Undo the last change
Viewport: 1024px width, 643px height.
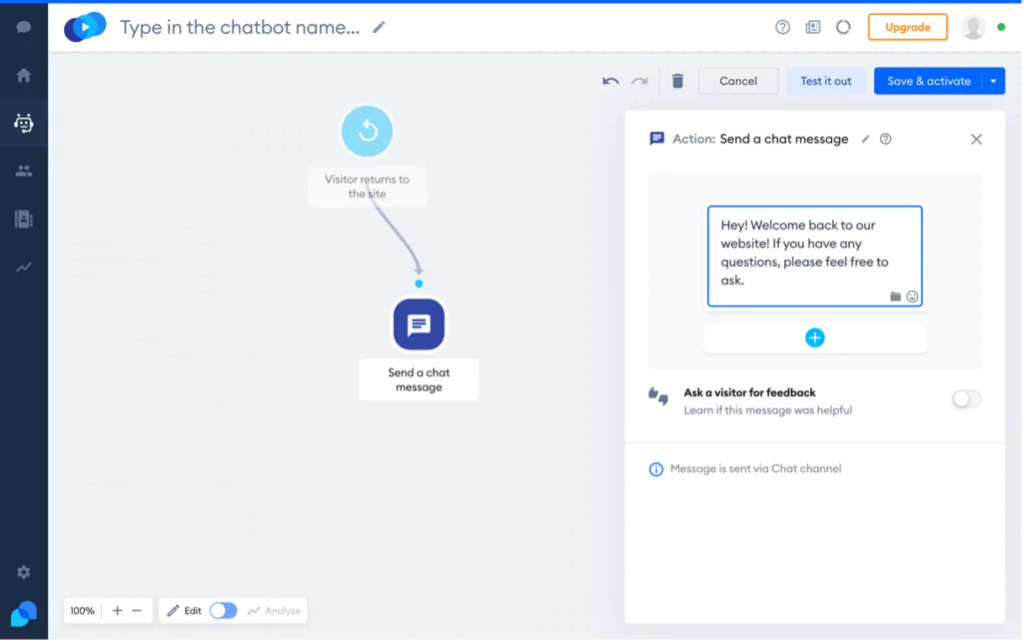pos(610,81)
